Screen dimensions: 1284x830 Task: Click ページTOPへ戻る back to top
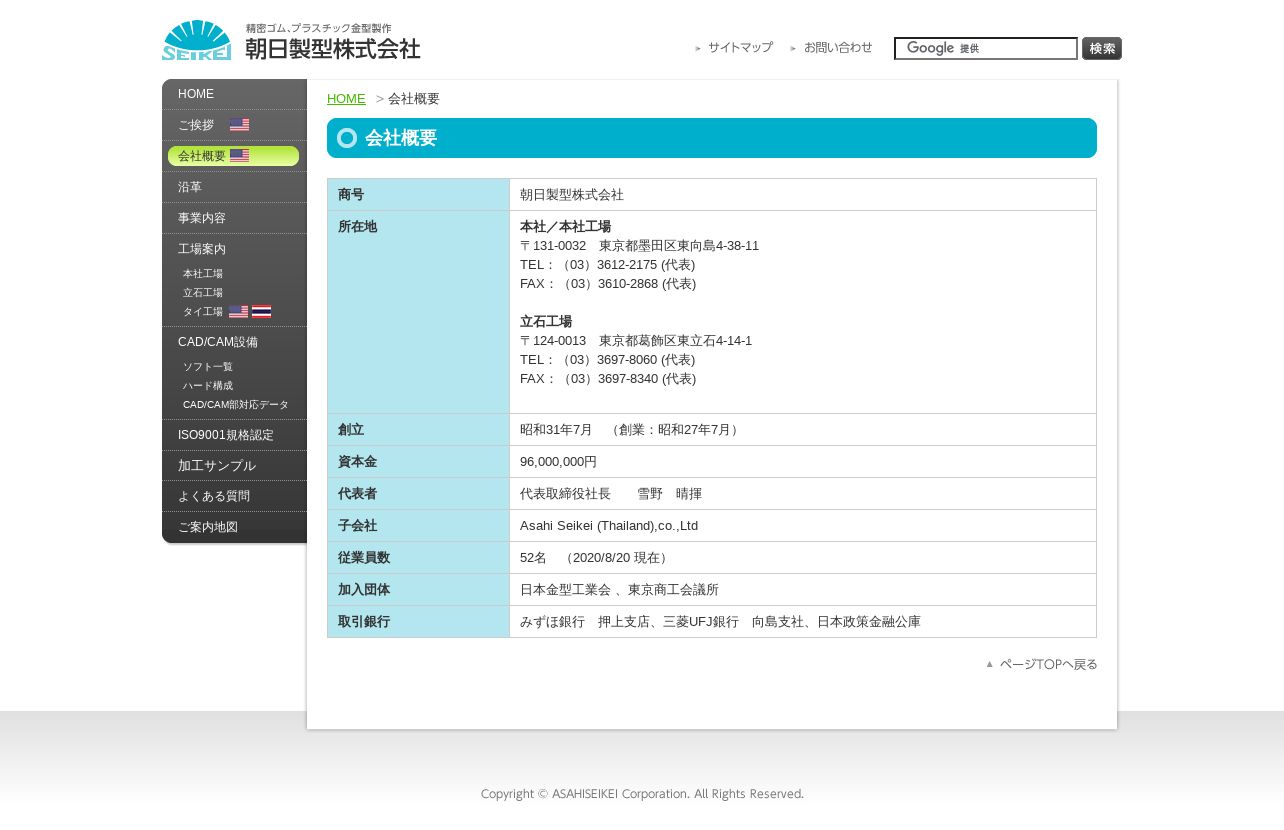(1042, 664)
